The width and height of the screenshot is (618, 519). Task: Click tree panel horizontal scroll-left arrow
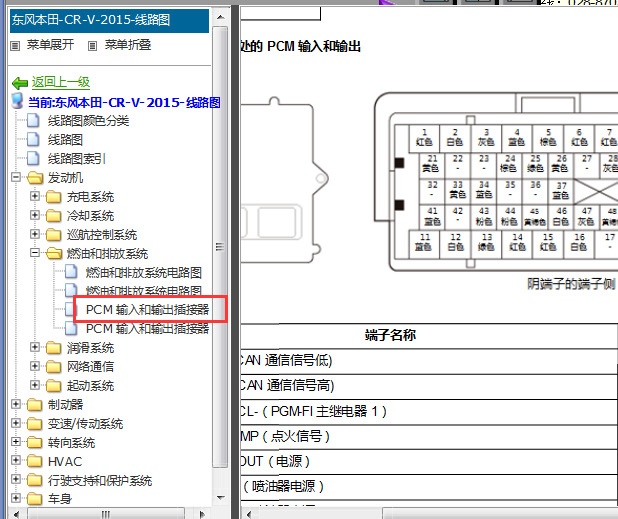[x=16, y=514]
